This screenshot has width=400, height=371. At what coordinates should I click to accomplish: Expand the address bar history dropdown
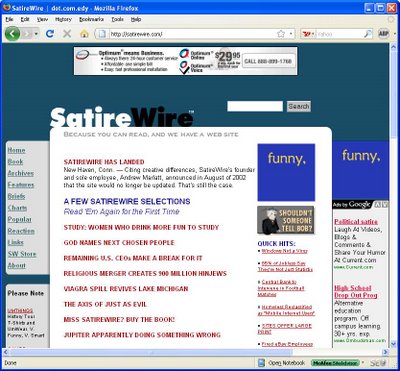(291, 34)
